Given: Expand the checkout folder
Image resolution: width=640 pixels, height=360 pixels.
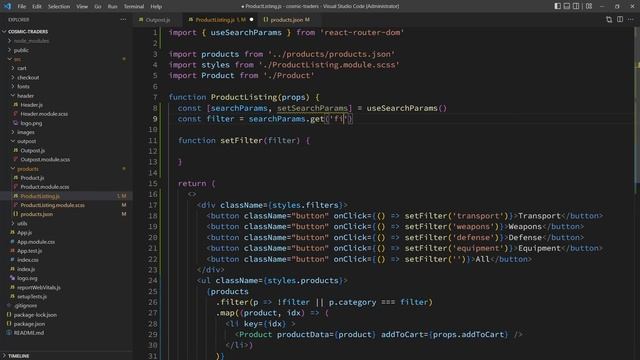Looking at the screenshot, I should coord(28,78).
